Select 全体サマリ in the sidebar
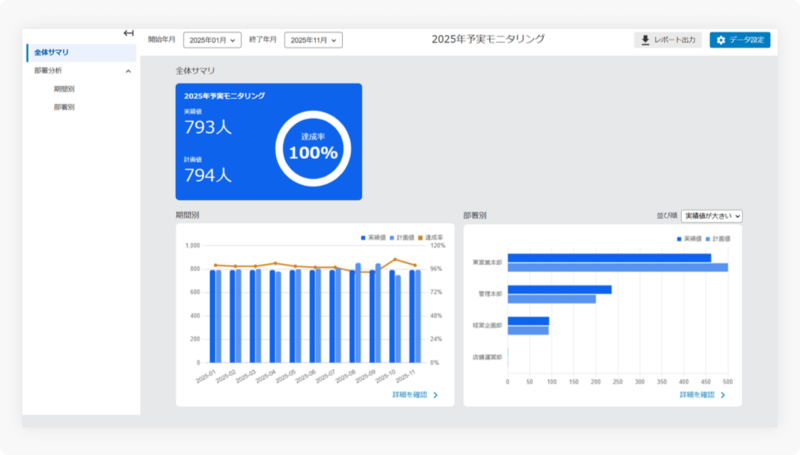Viewport: 800px width, 455px height. point(82,53)
